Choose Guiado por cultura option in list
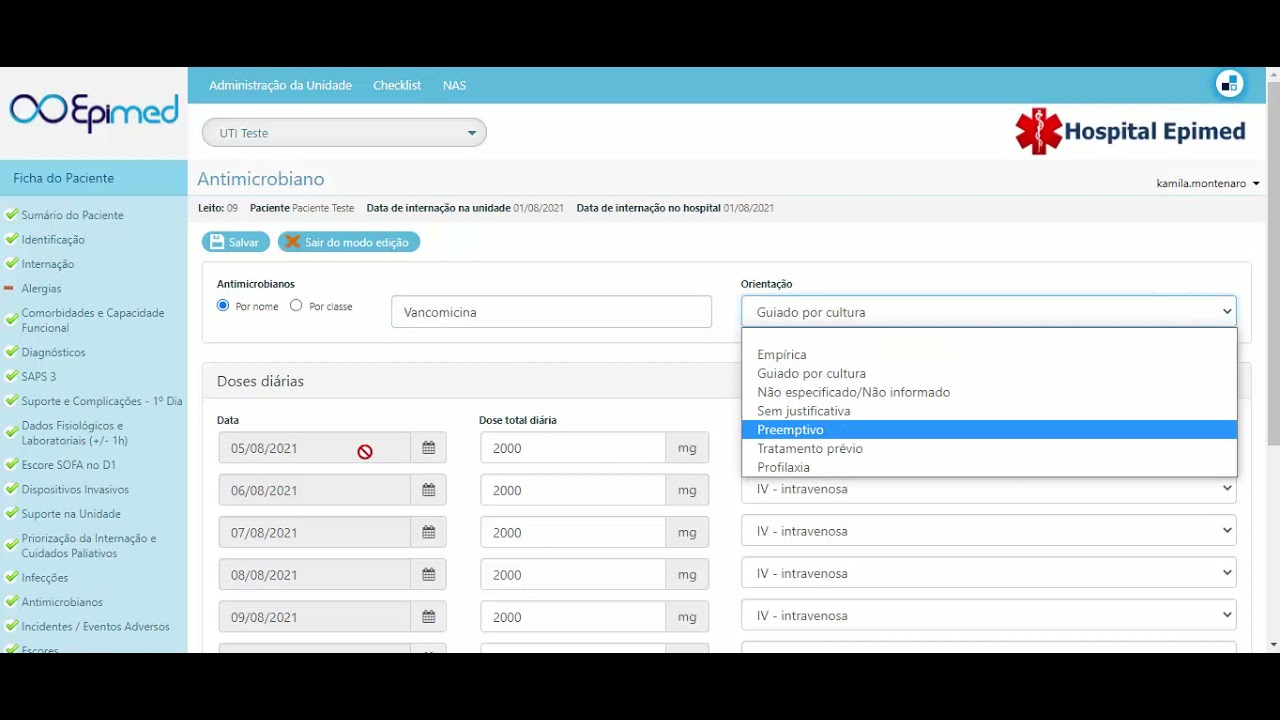This screenshot has height=720, width=1280. (x=989, y=373)
